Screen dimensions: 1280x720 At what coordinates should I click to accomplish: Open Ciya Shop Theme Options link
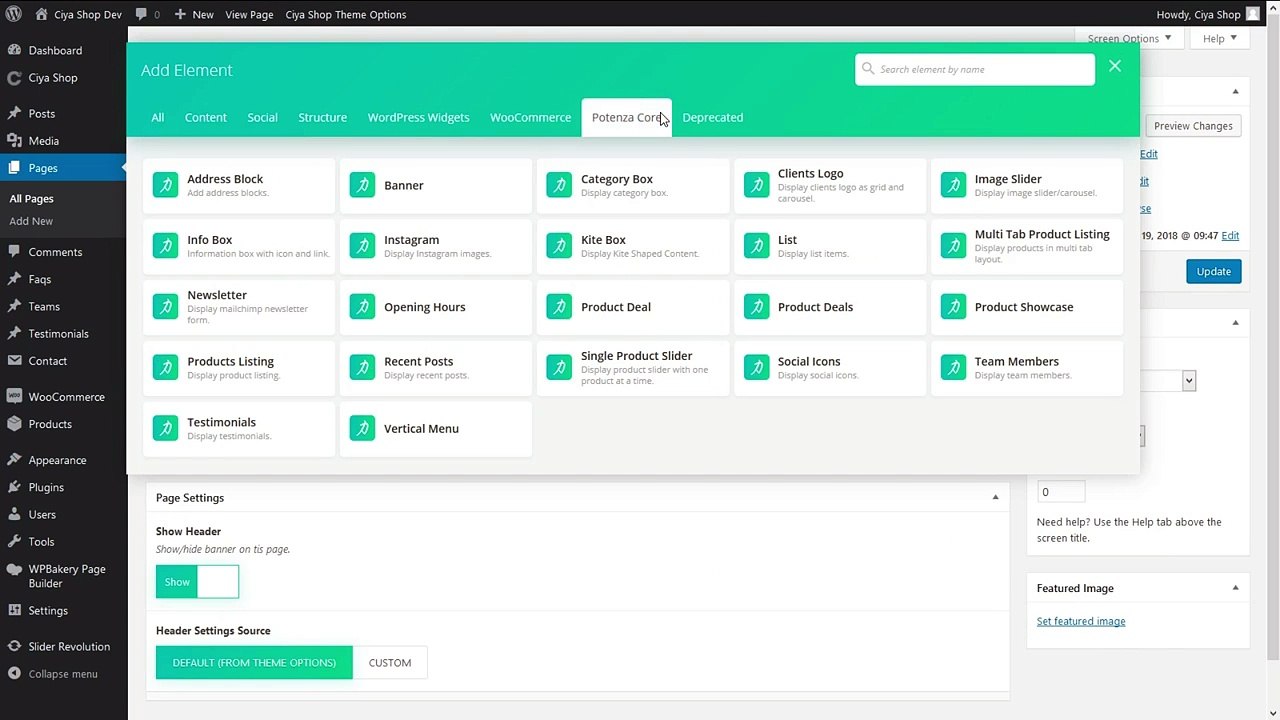click(346, 14)
